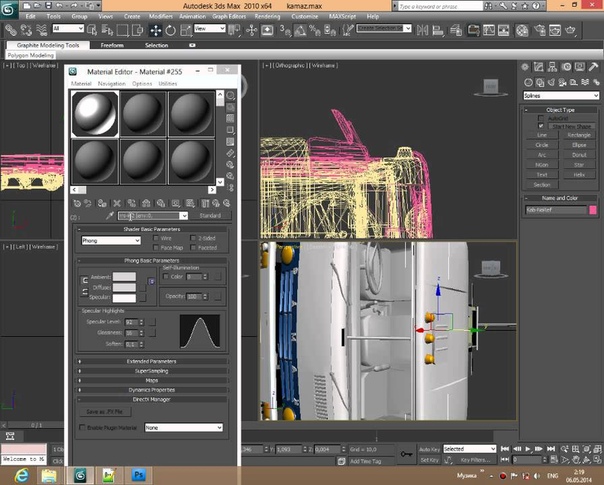Image resolution: width=604 pixels, height=485 pixels.
Task: Click the Diffuse color swatch
Action: (x=124, y=287)
